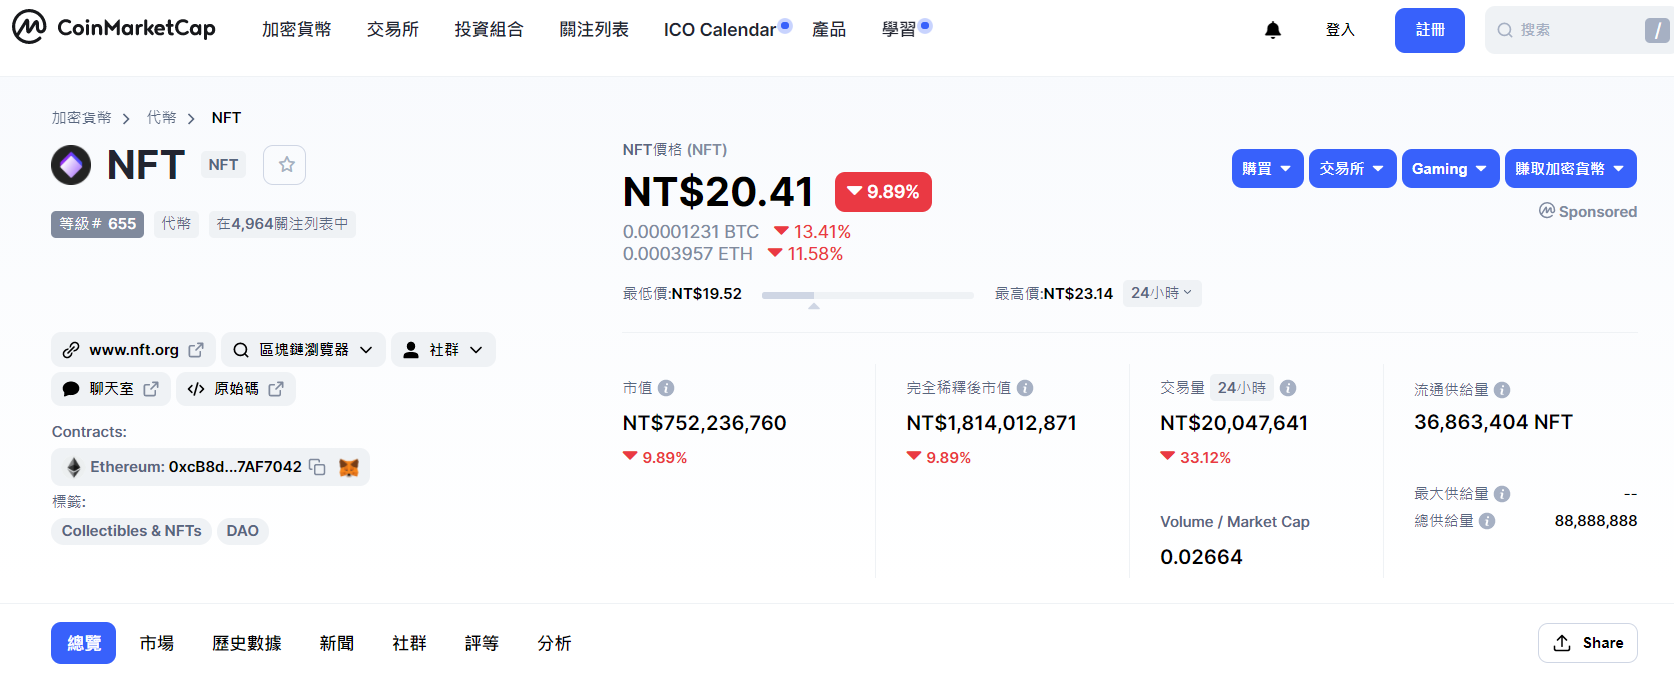Open the 交易所 blue dropdown button
1674x681 pixels.
pyautogui.click(x=1352, y=169)
